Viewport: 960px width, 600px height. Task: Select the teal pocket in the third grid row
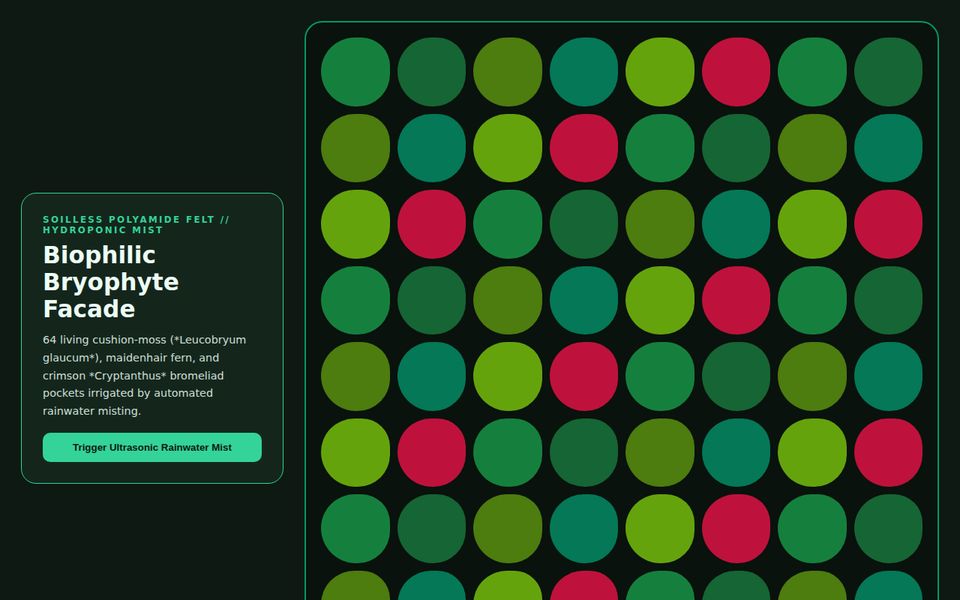736,224
